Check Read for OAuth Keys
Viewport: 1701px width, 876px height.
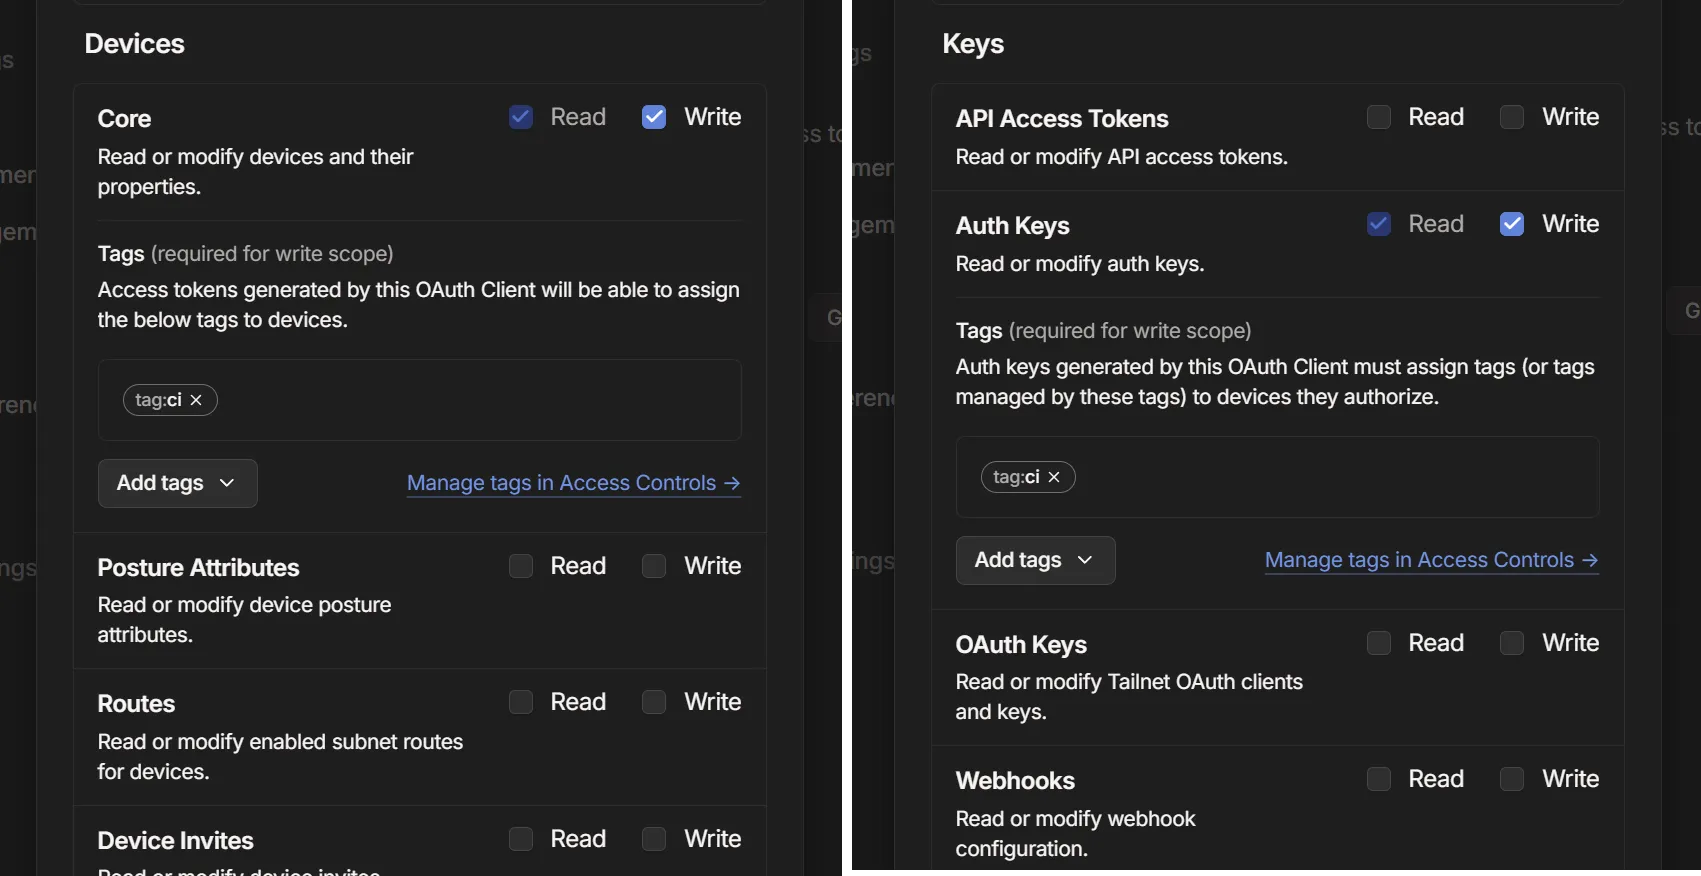[x=1379, y=643]
